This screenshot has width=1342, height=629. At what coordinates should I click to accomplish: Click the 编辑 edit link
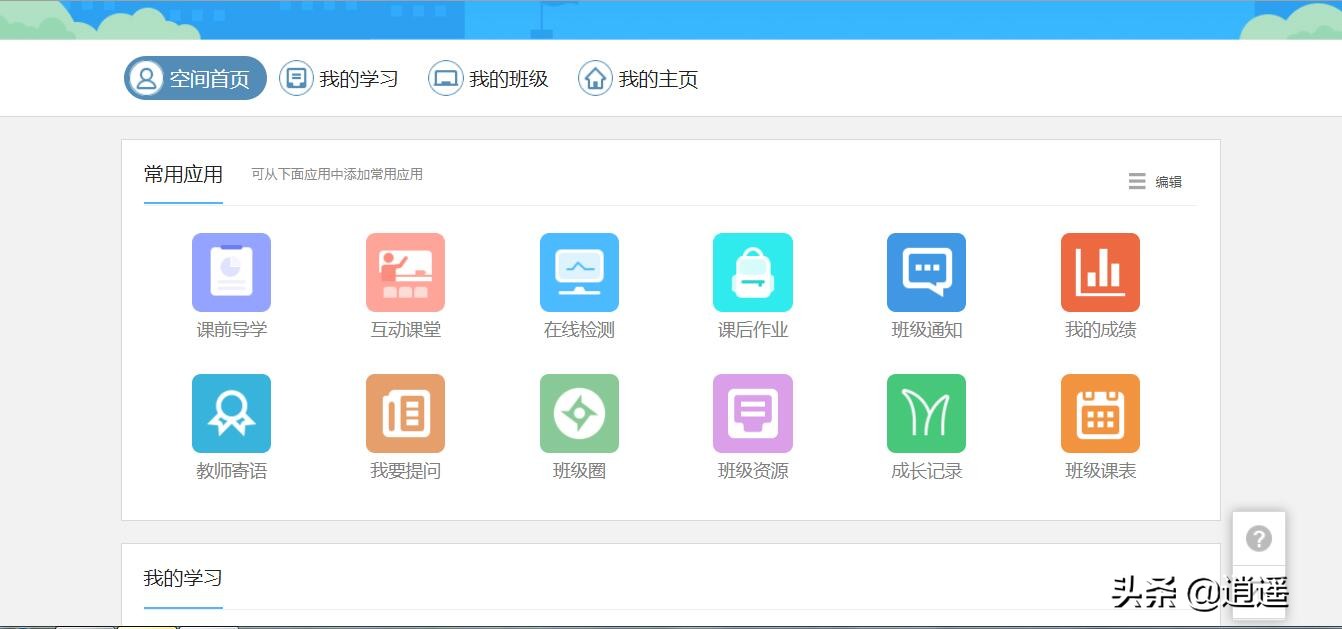(x=1170, y=182)
